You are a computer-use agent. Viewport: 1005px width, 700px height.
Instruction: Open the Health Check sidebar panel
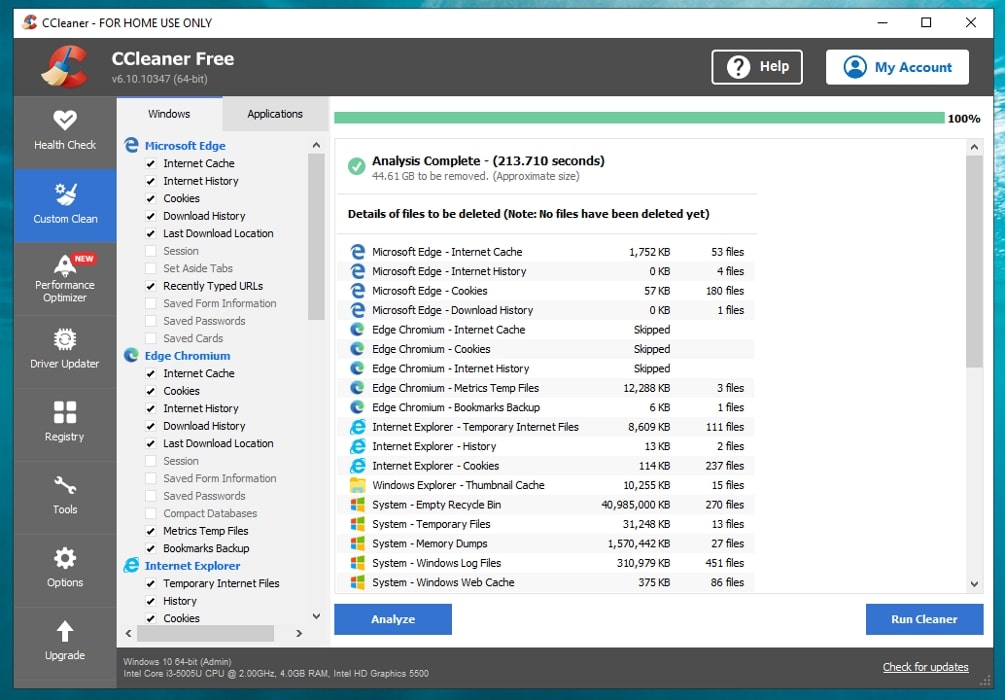point(64,133)
